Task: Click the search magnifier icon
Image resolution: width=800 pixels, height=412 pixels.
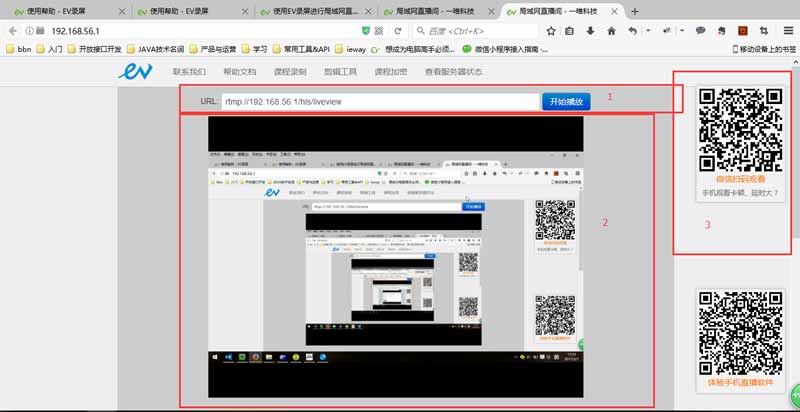Action: (x=421, y=31)
